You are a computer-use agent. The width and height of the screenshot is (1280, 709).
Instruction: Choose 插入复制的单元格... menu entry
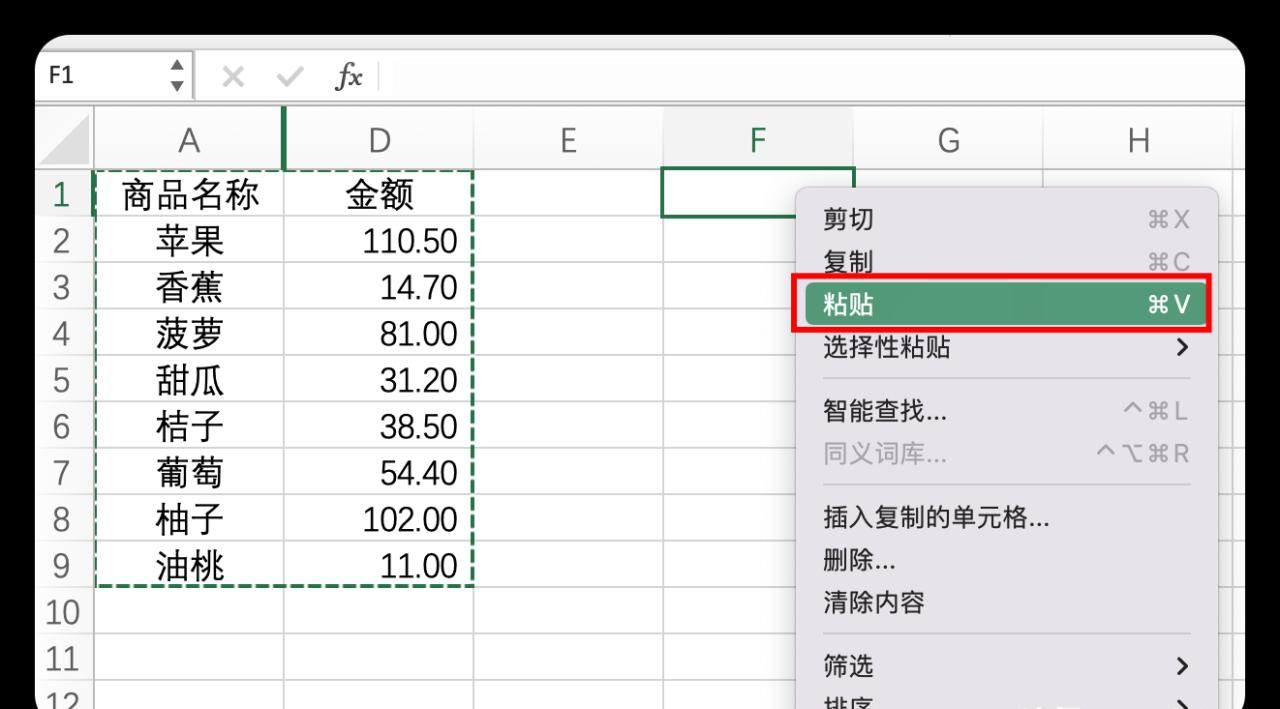(x=1007, y=518)
